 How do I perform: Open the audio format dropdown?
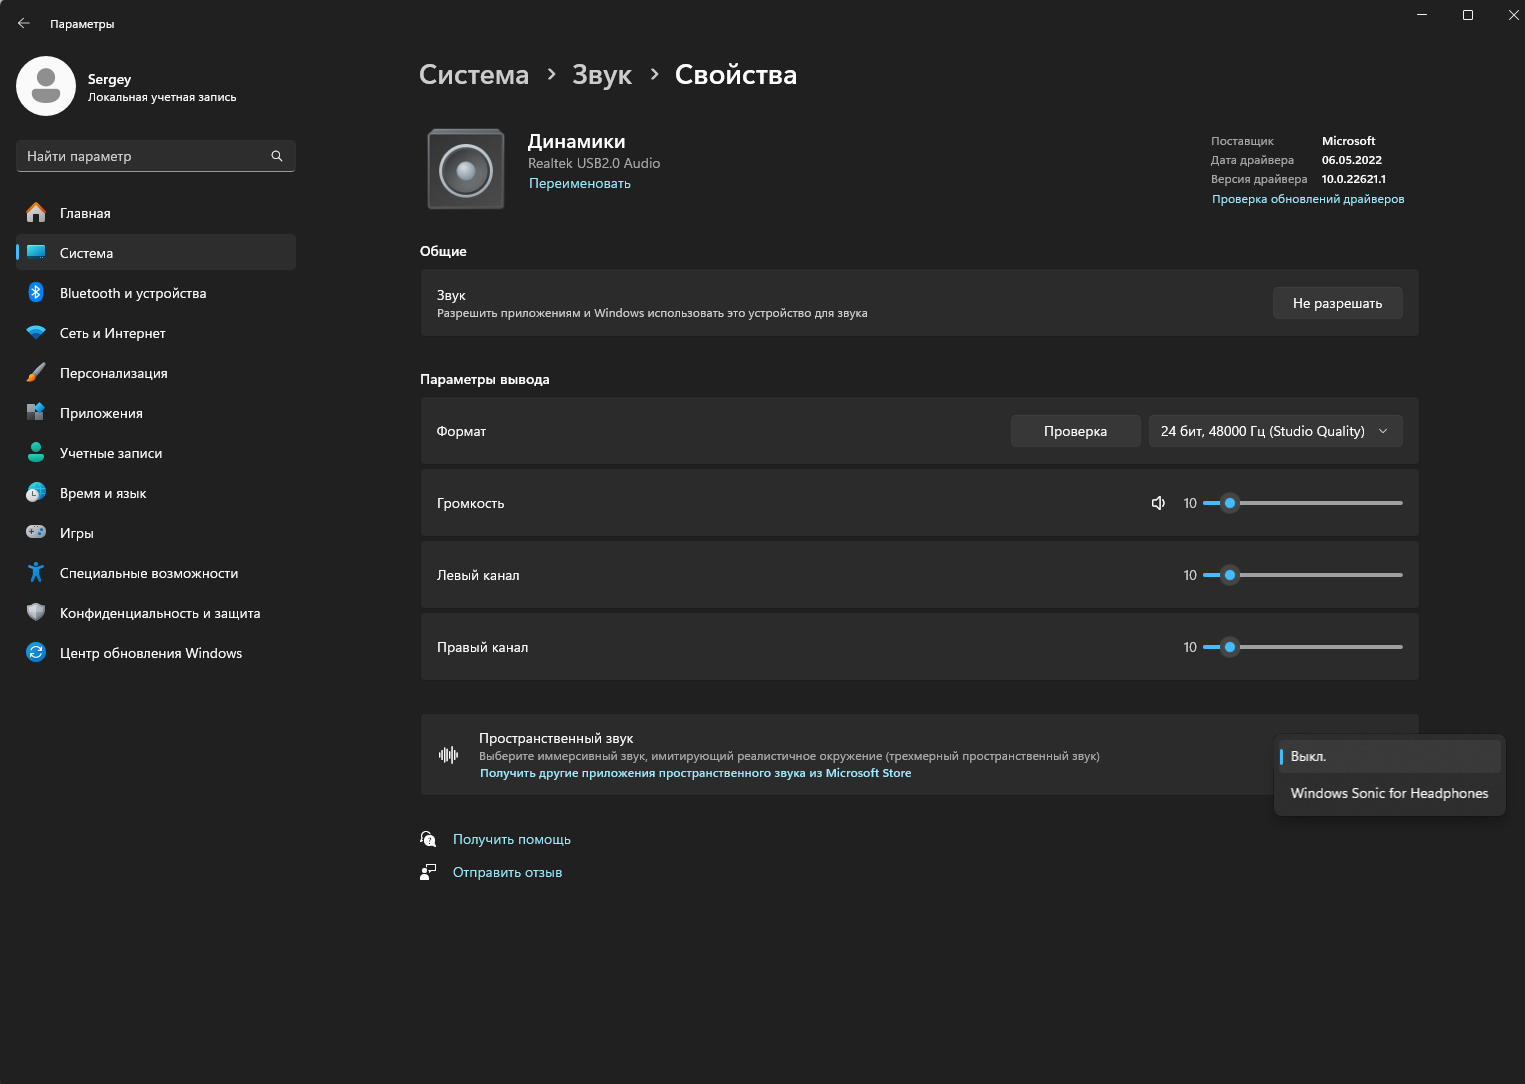point(1274,431)
